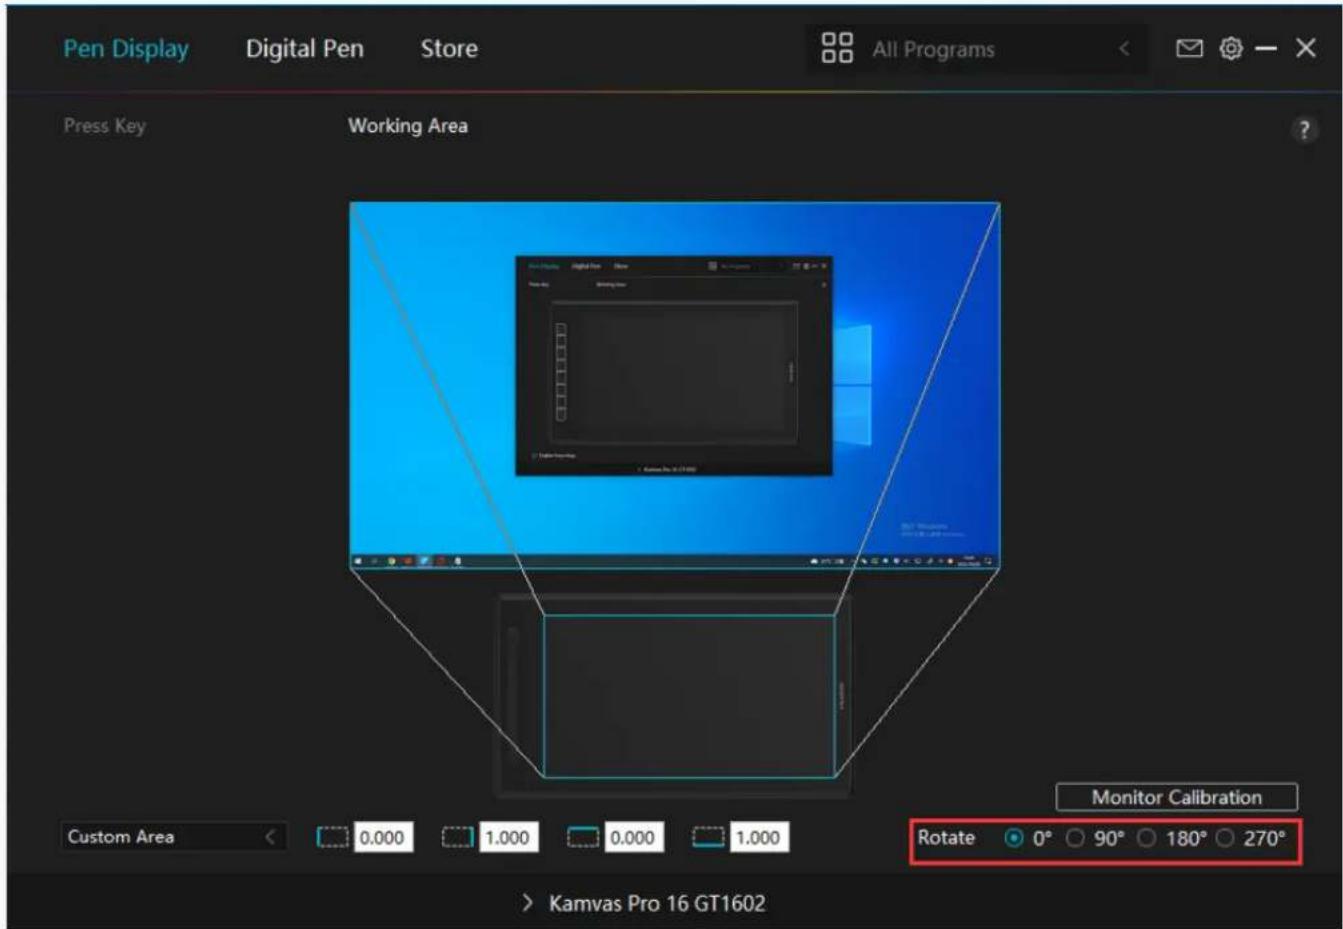Click the monitor screen preview image
This screenshot has width=1343, height=929.
[675, 385]
